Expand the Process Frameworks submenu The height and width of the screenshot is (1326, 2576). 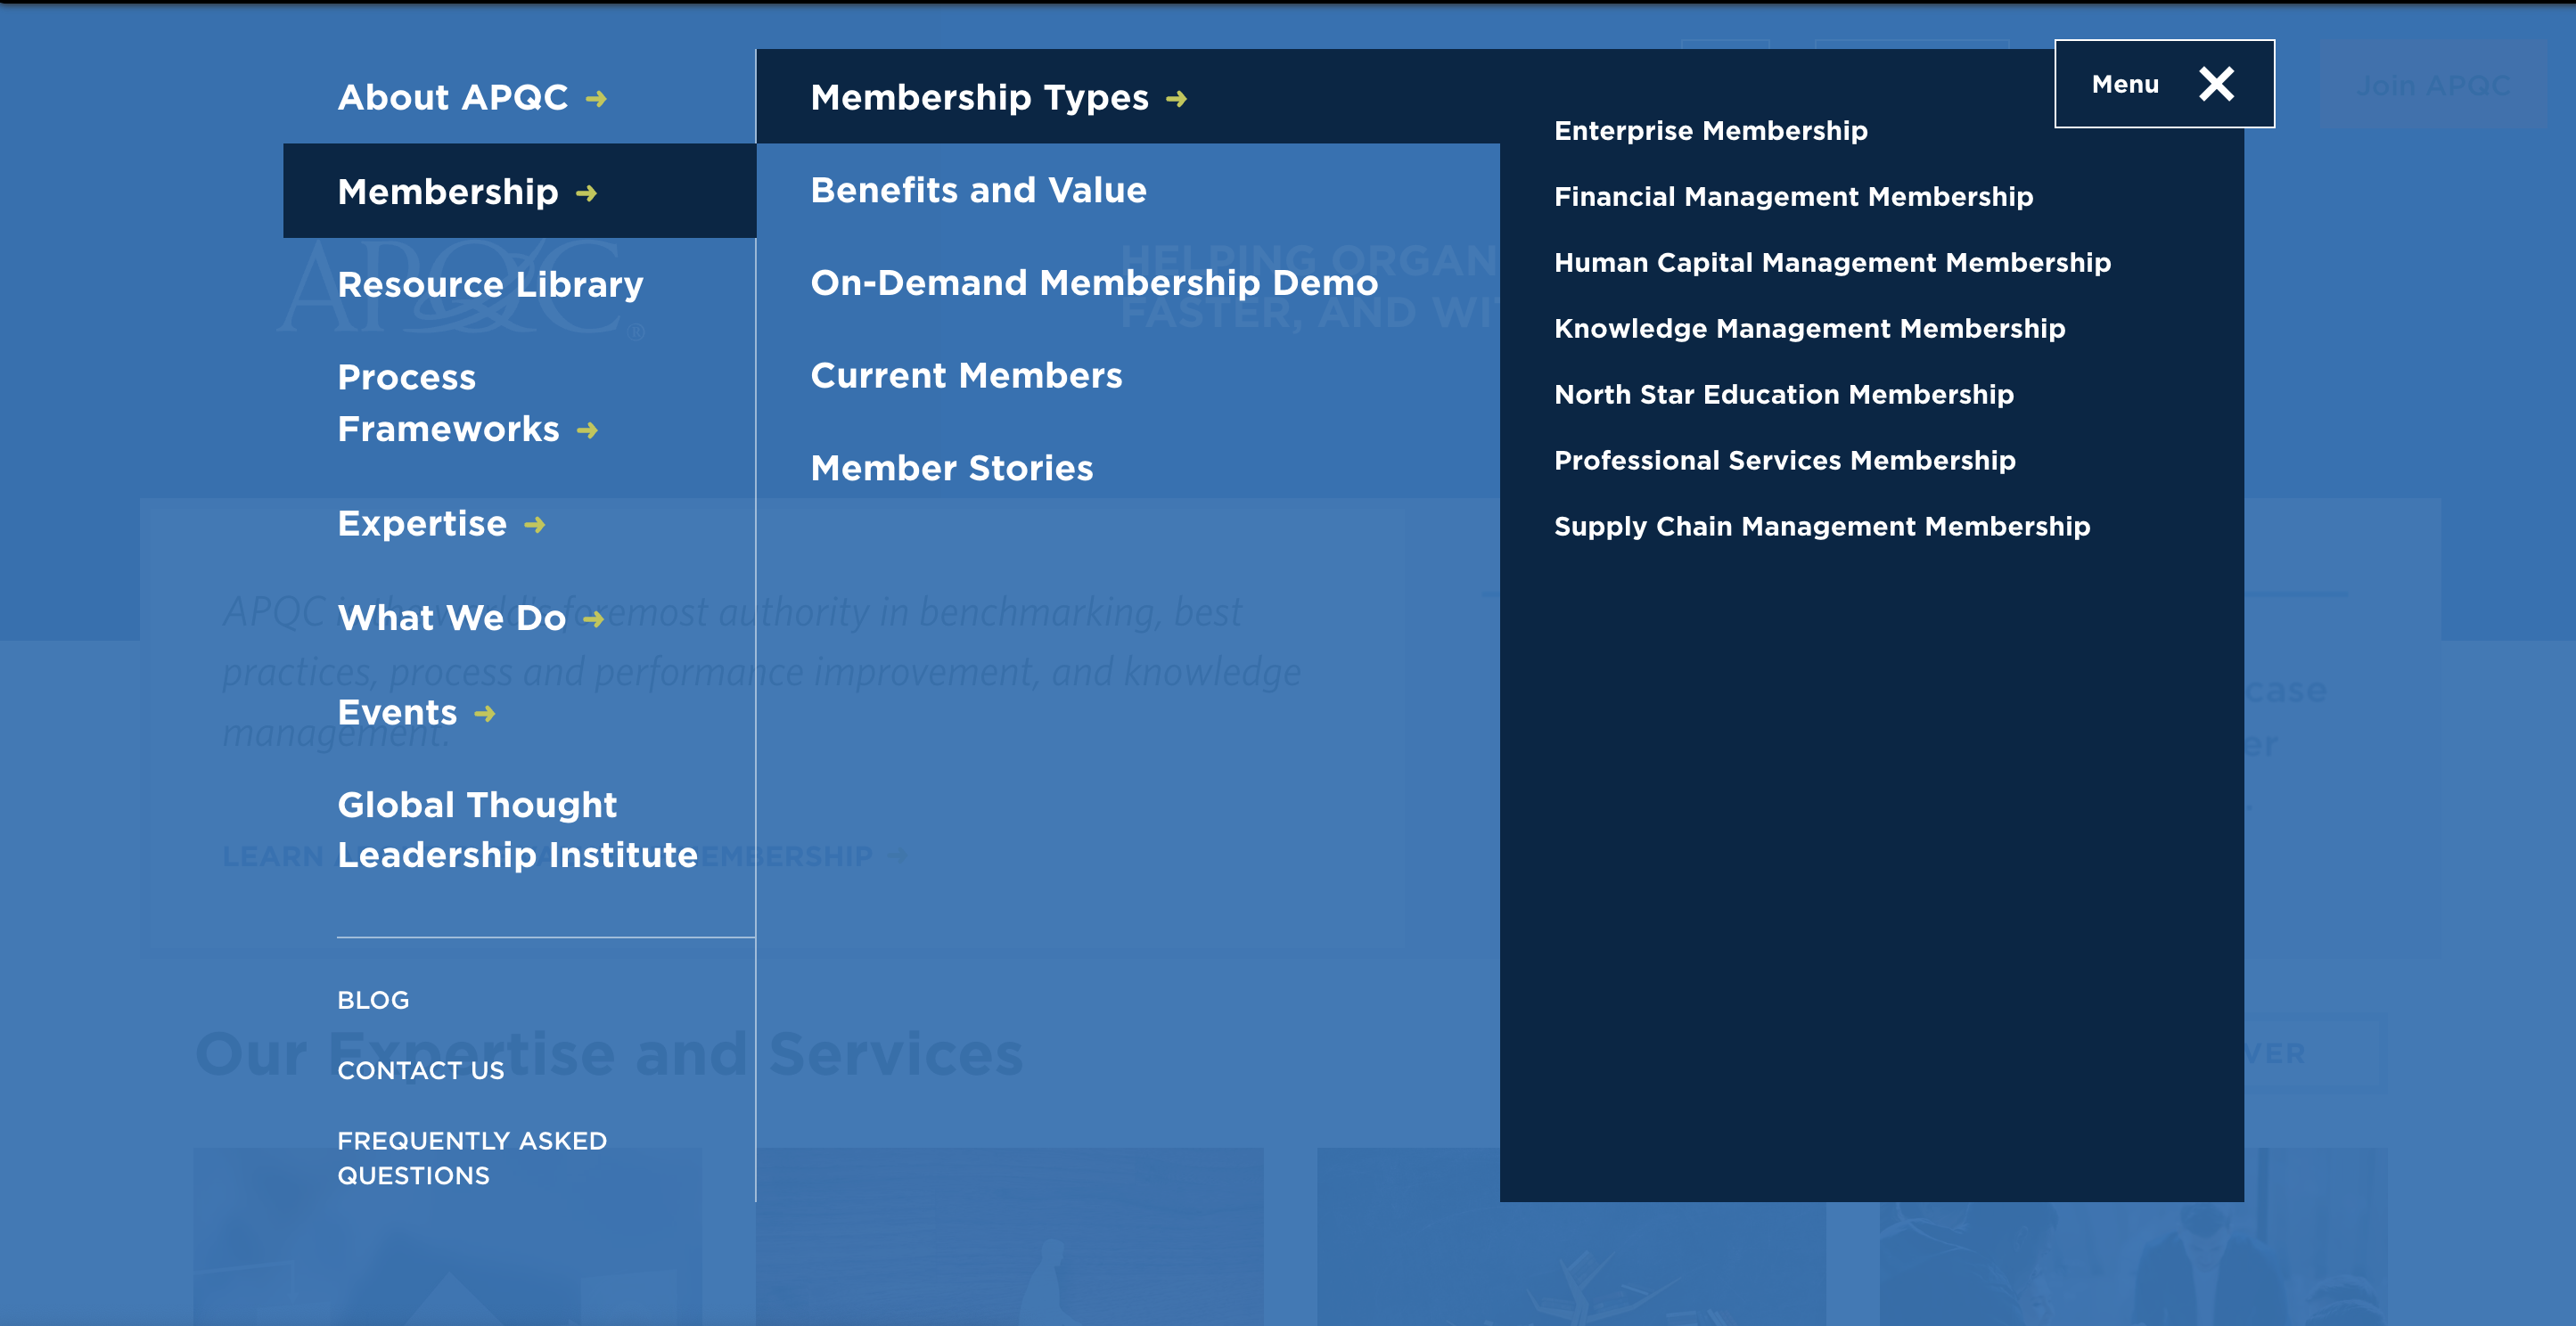587,432
